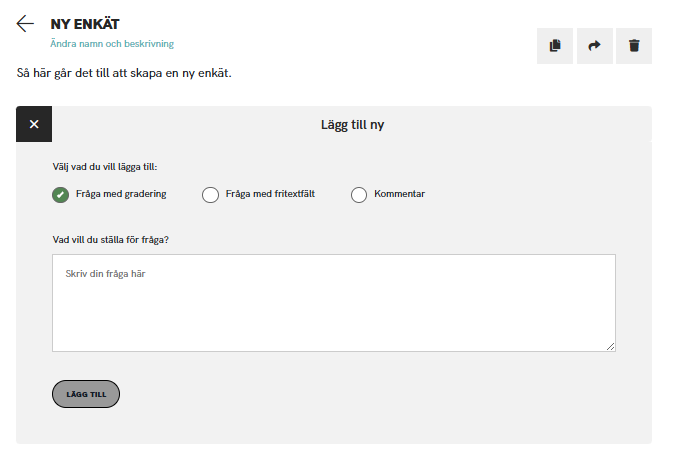
Task: Go back using the left arrow
Action: click(x=25, y=24)
